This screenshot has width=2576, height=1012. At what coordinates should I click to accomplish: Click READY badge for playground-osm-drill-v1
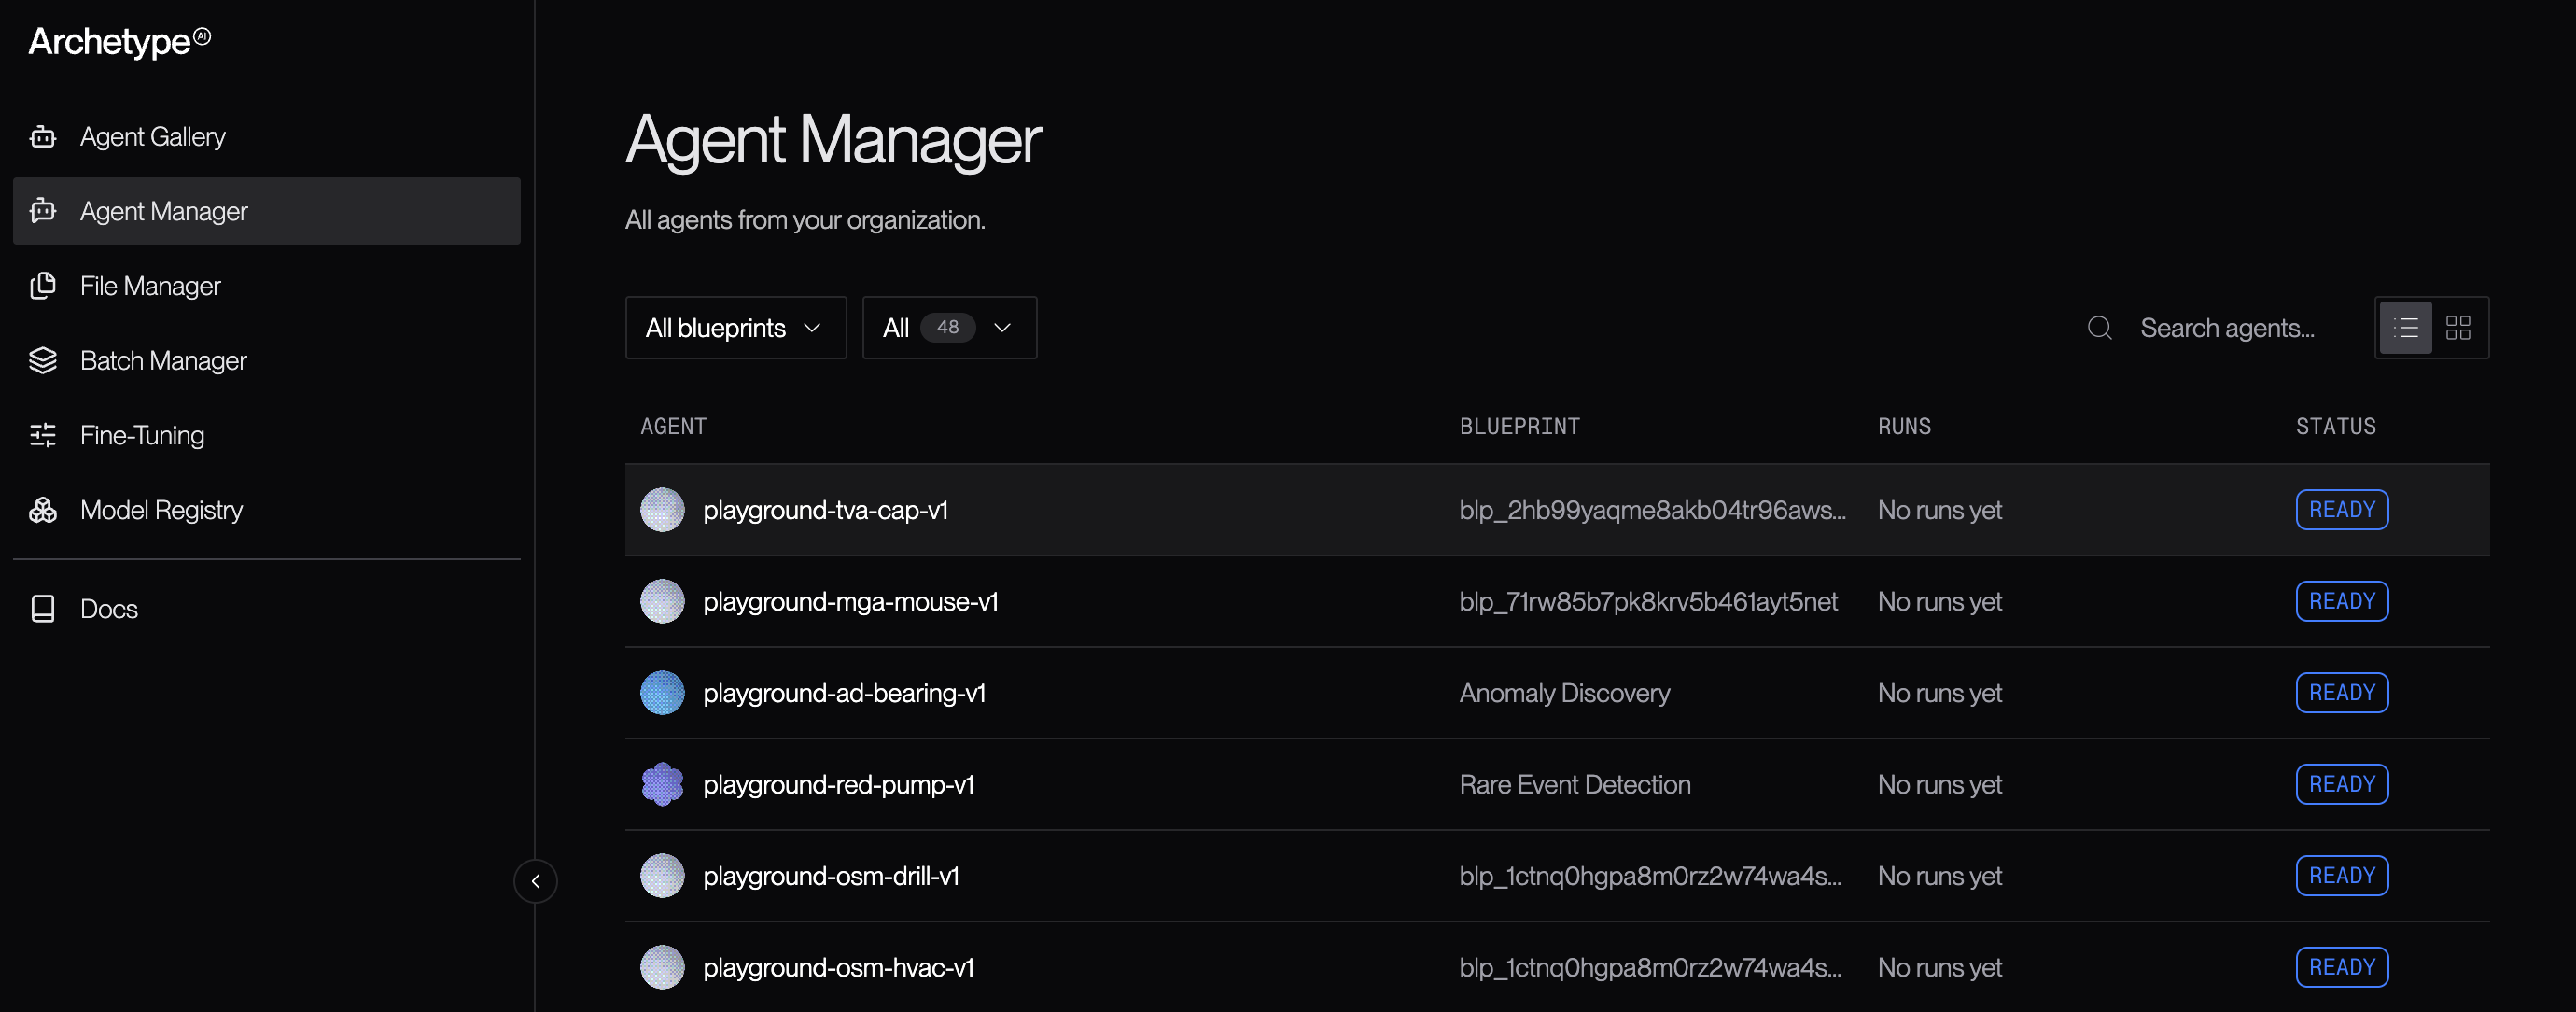coord(2341,876)
